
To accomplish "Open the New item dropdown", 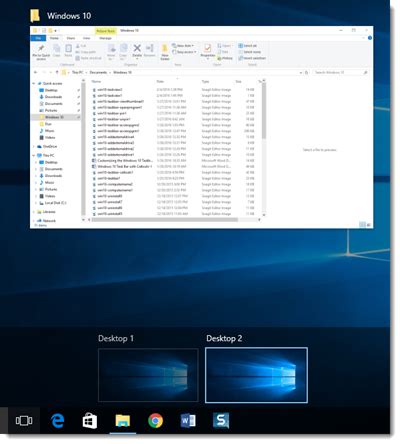I will (x=183, y=46).
